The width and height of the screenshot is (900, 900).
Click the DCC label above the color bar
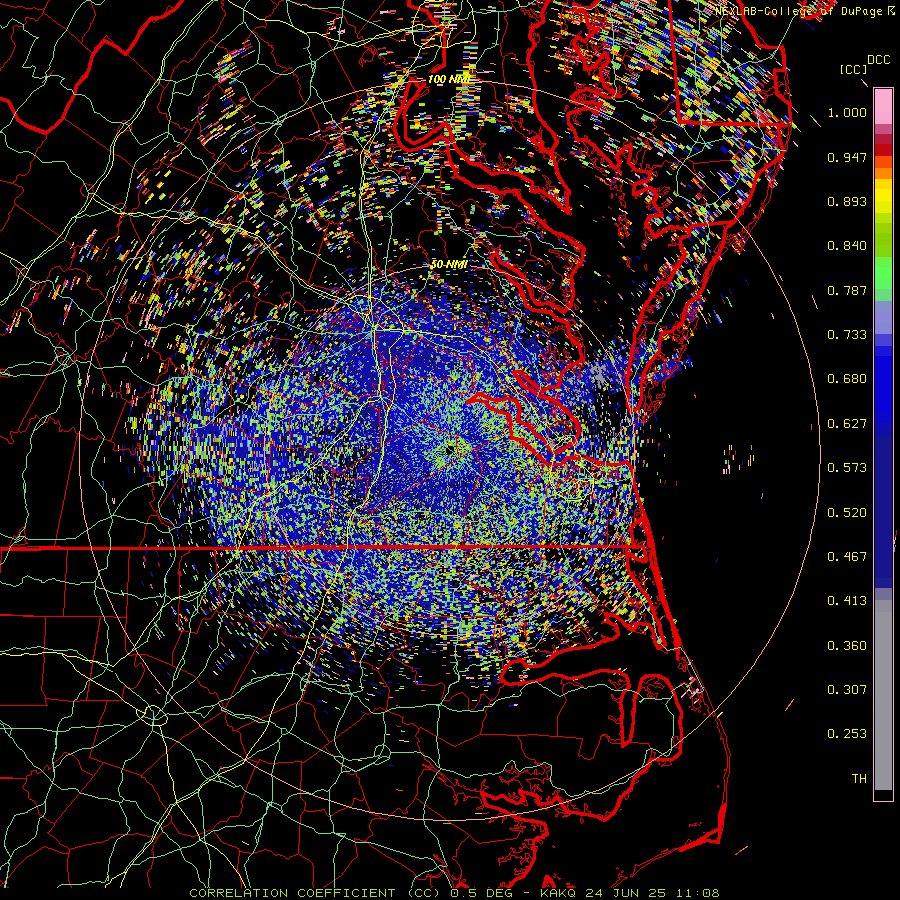(878, 60)
